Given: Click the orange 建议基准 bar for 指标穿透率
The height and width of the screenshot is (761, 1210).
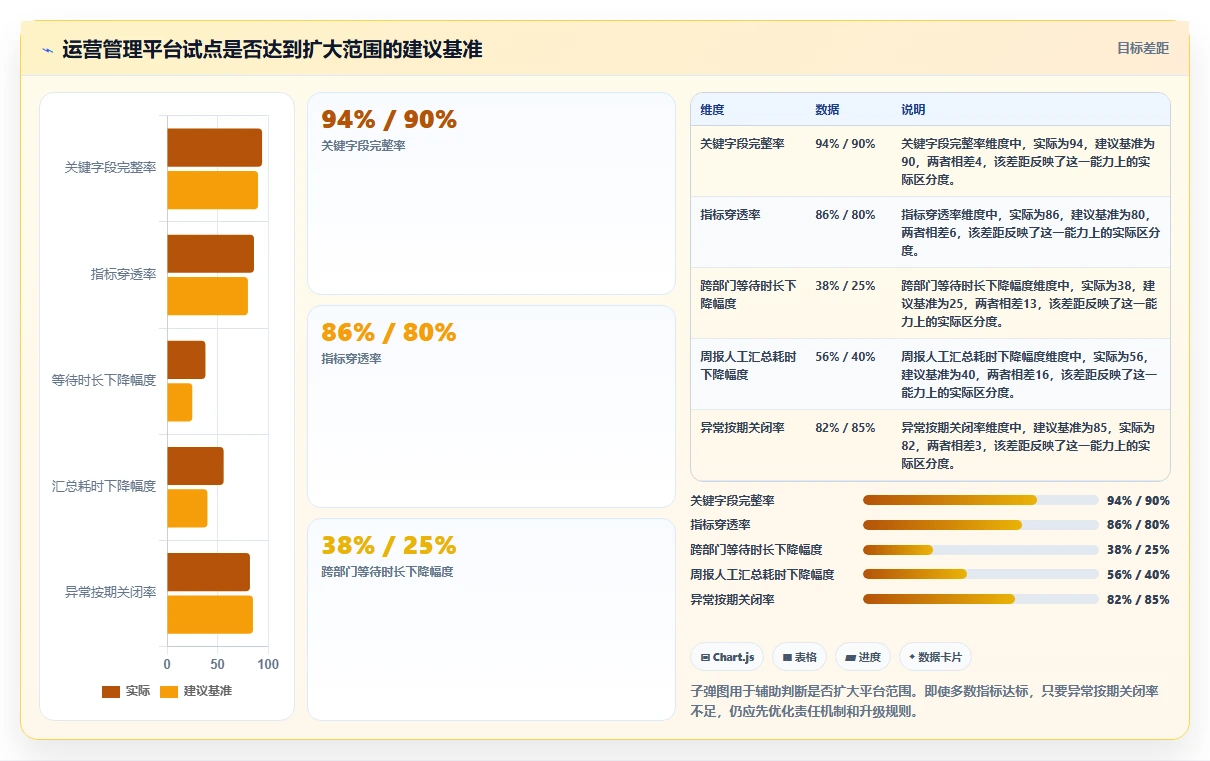Looking at the screenshot, I should tap(207, 296).
